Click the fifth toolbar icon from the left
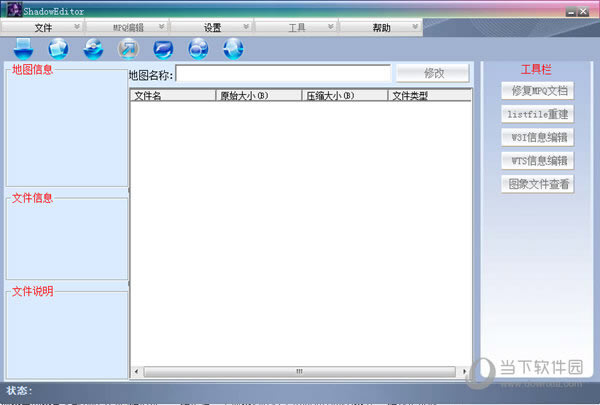The width and height of the screenshot is (600, 405). 163,48
